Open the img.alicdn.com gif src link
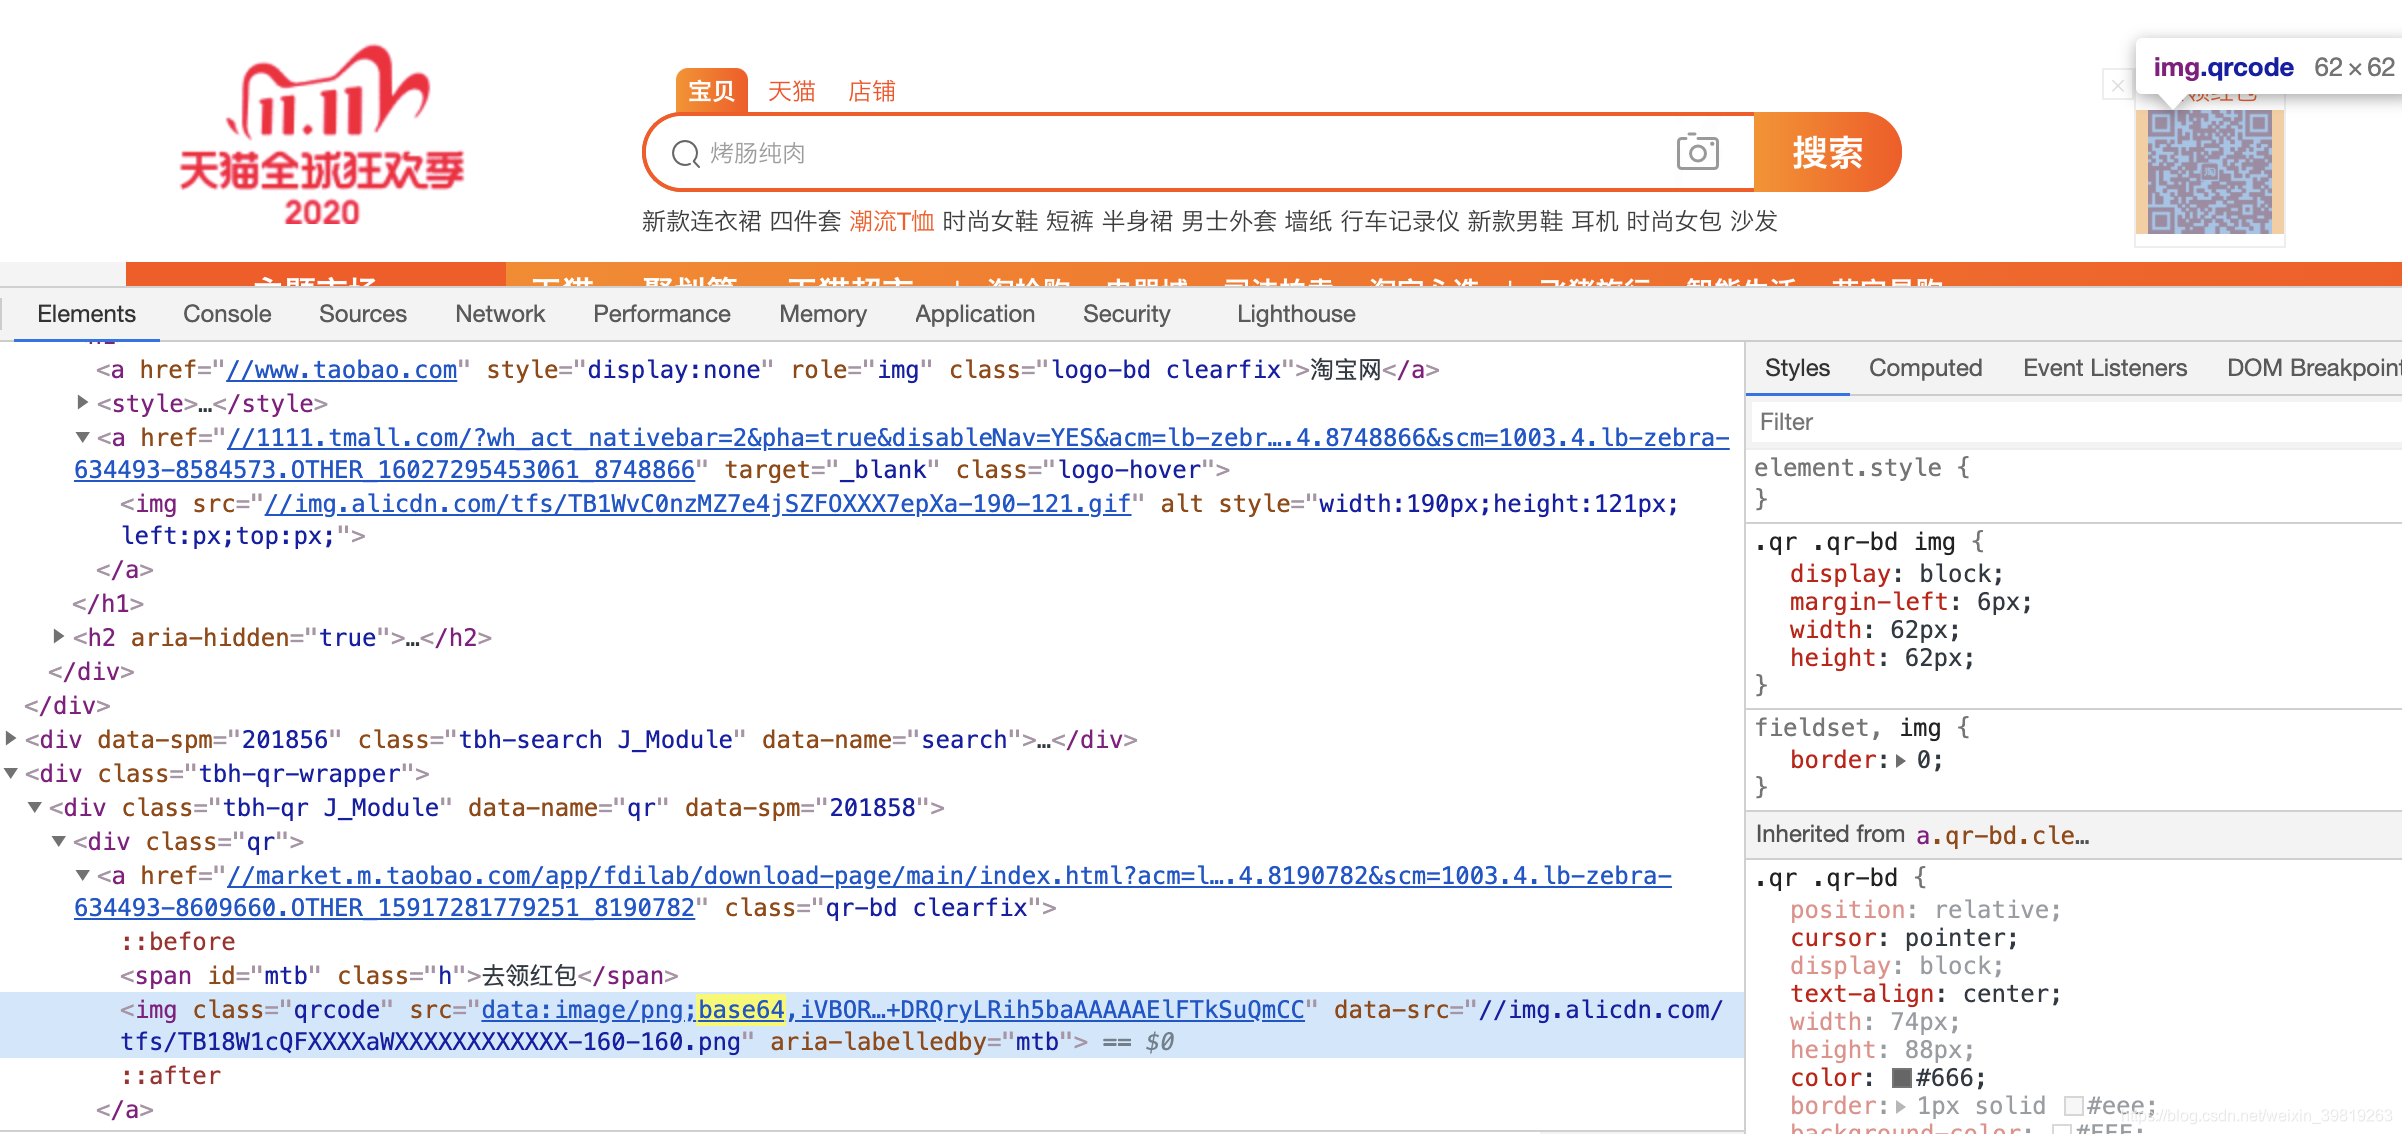Screen dimensions: 2402x1134 [x=697, y=504]
